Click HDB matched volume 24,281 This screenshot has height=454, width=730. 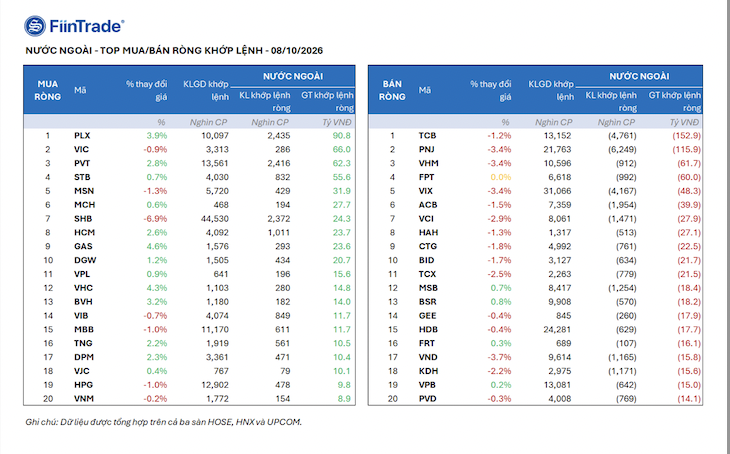click(557, 330)
